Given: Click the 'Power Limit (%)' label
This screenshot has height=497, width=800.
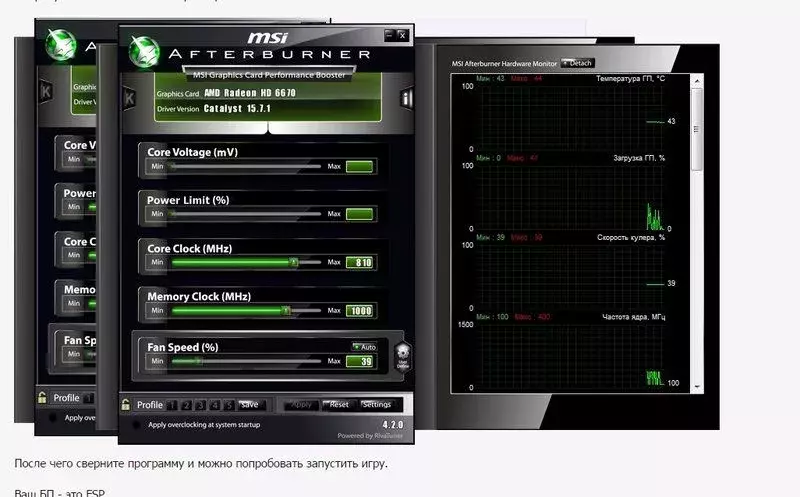Looking at the screenshot, I should click(x=188, y=200).
